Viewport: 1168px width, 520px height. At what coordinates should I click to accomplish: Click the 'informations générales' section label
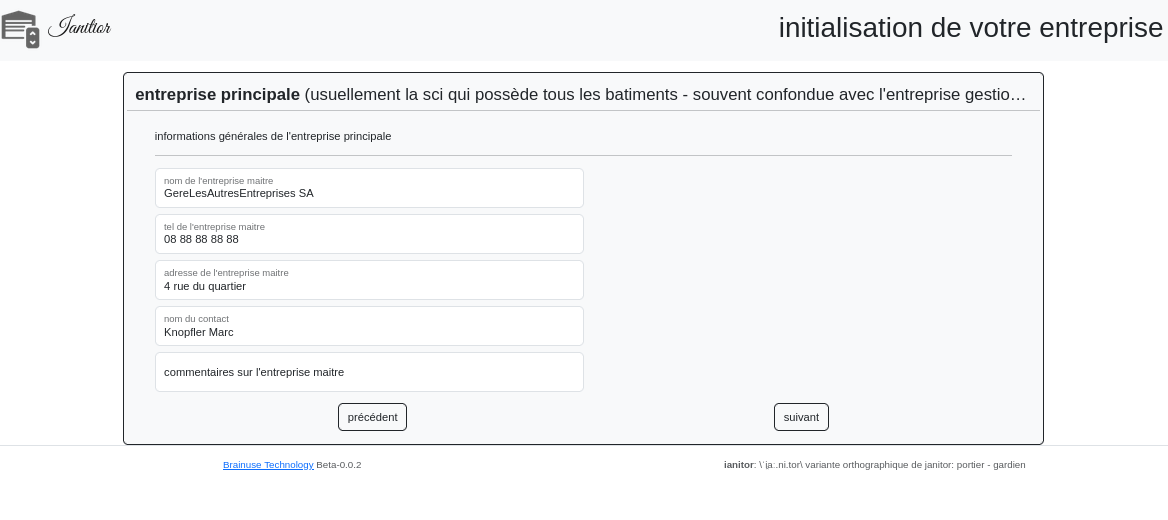coord(273,136)
